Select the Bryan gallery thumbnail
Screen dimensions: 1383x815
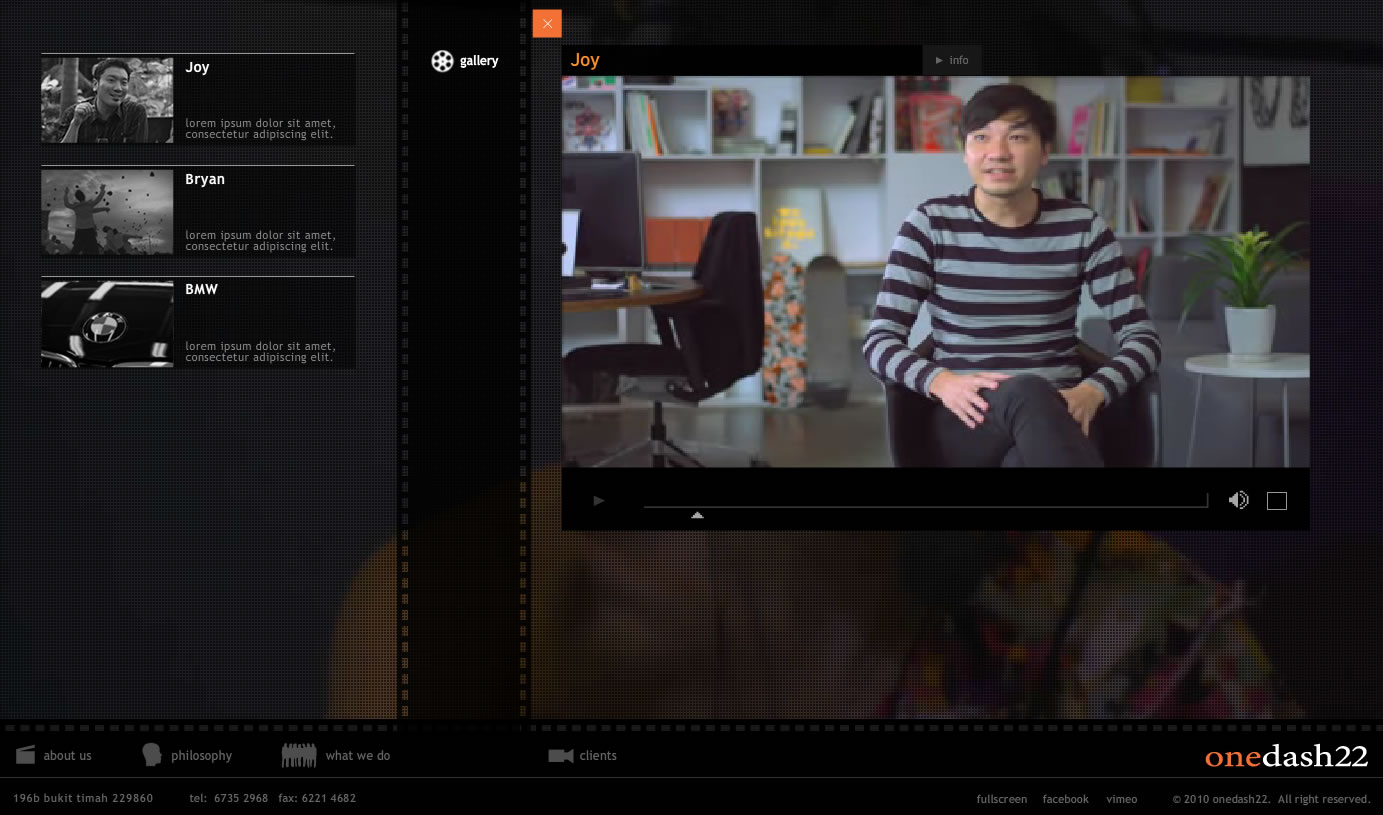pyautogui.click(x=107, y=211)
